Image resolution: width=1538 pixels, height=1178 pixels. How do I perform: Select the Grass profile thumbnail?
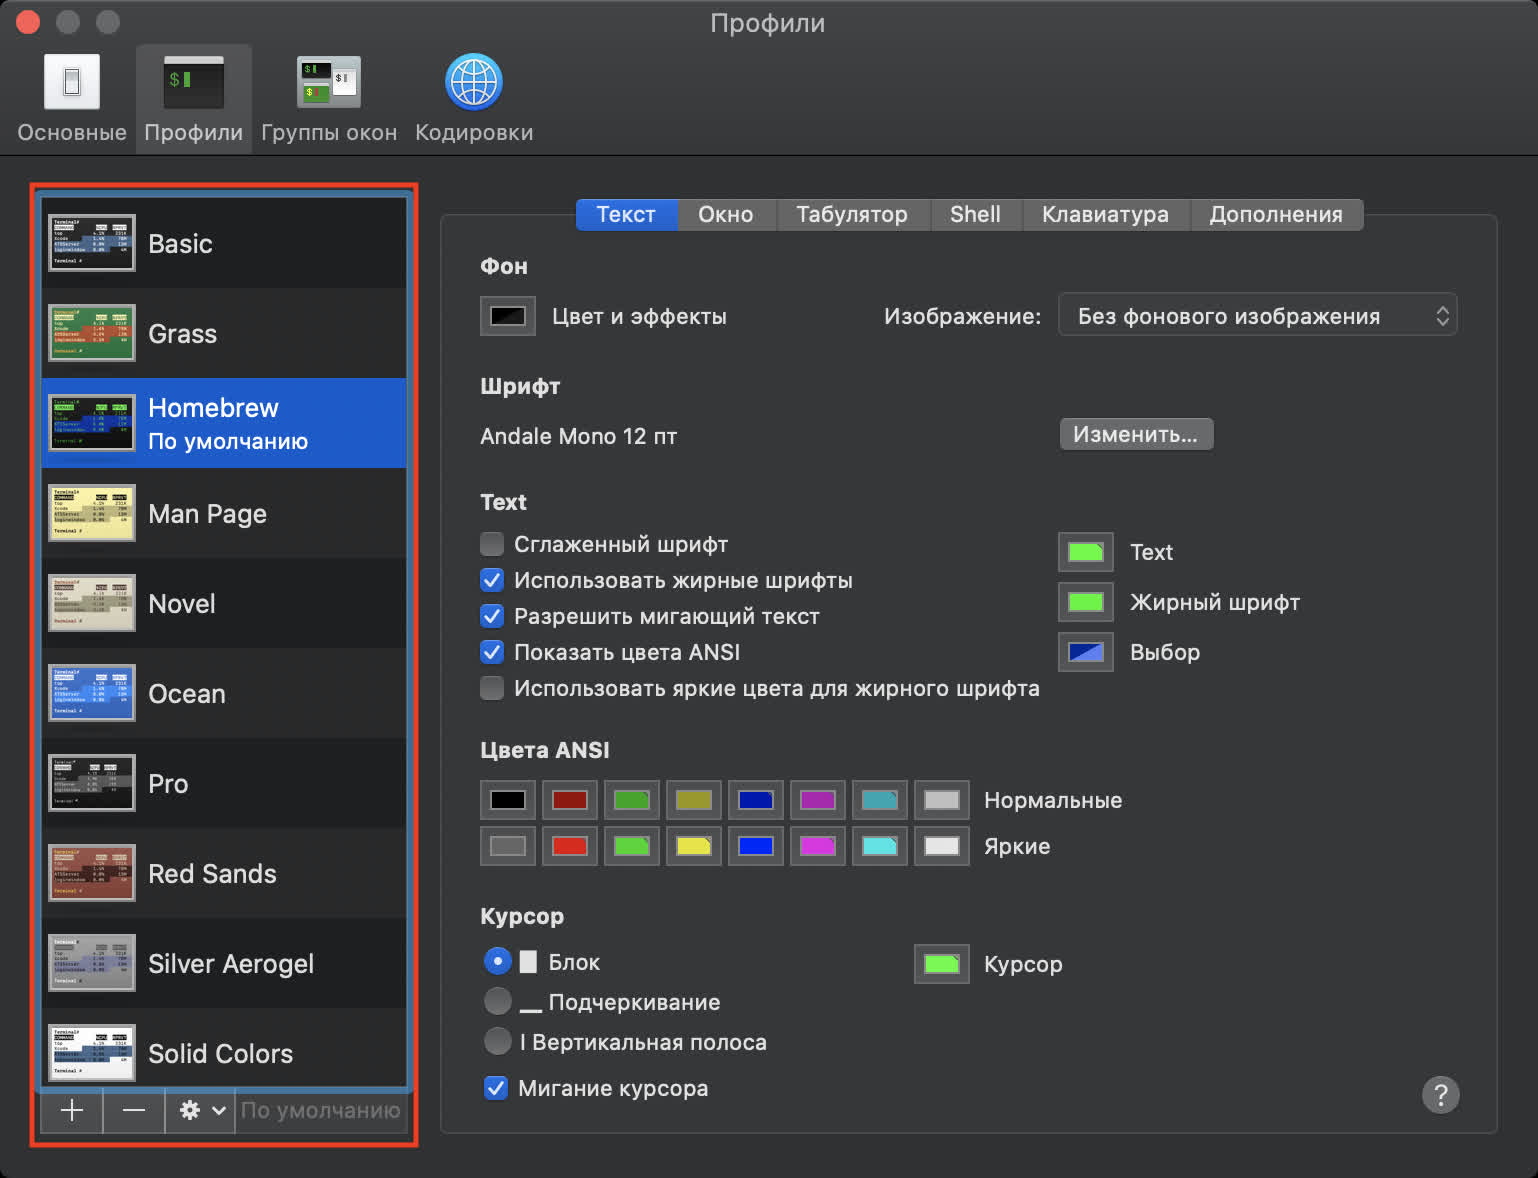click(92, 333)
